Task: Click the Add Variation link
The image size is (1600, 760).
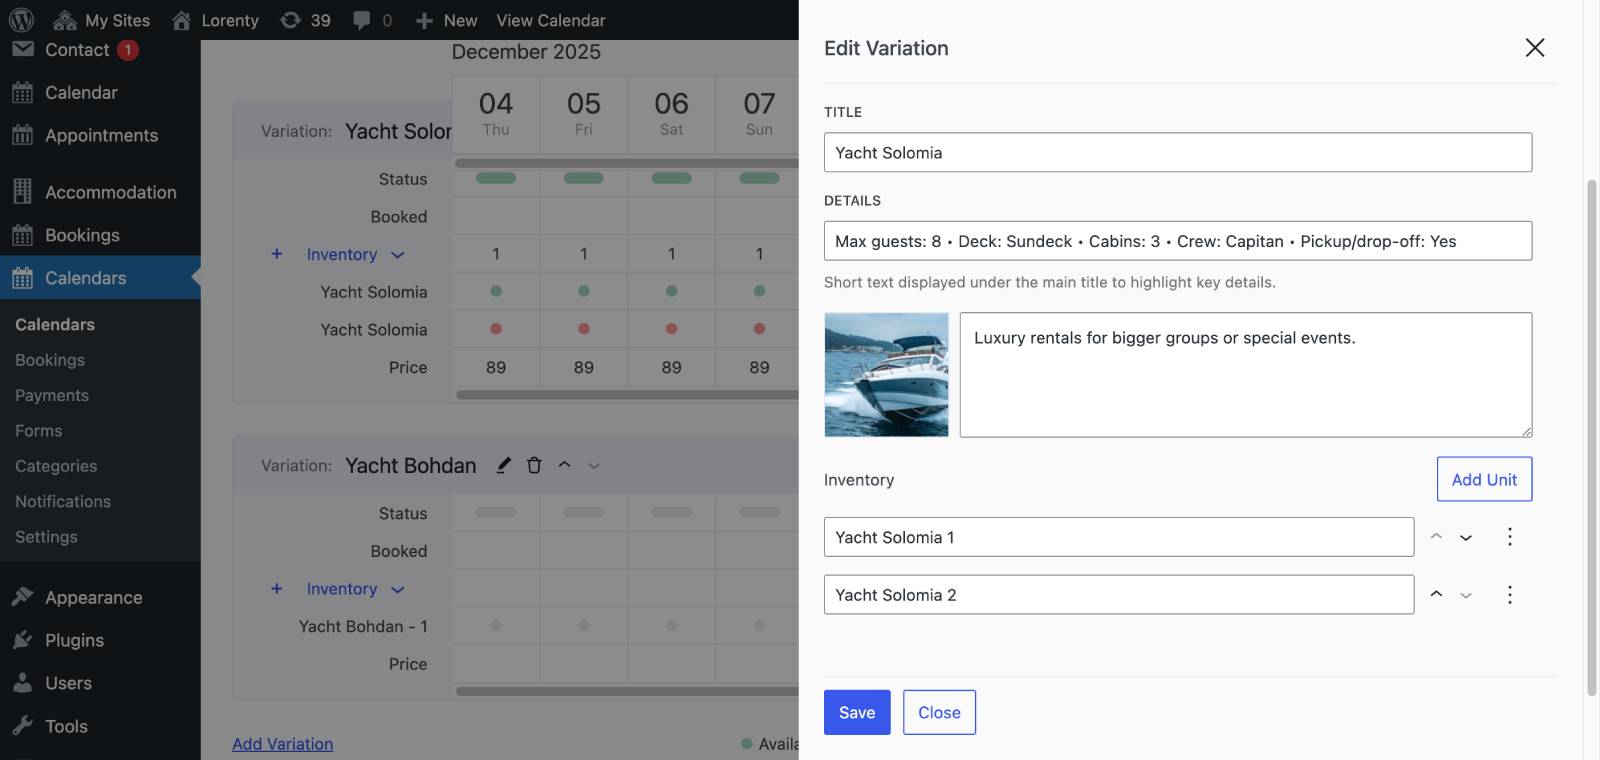Action: [282, 744]
